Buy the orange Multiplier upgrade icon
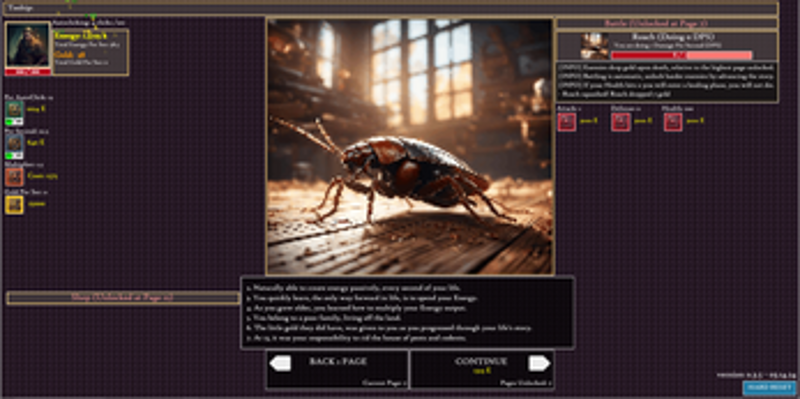The image size is (800, 399). point(14,177)
